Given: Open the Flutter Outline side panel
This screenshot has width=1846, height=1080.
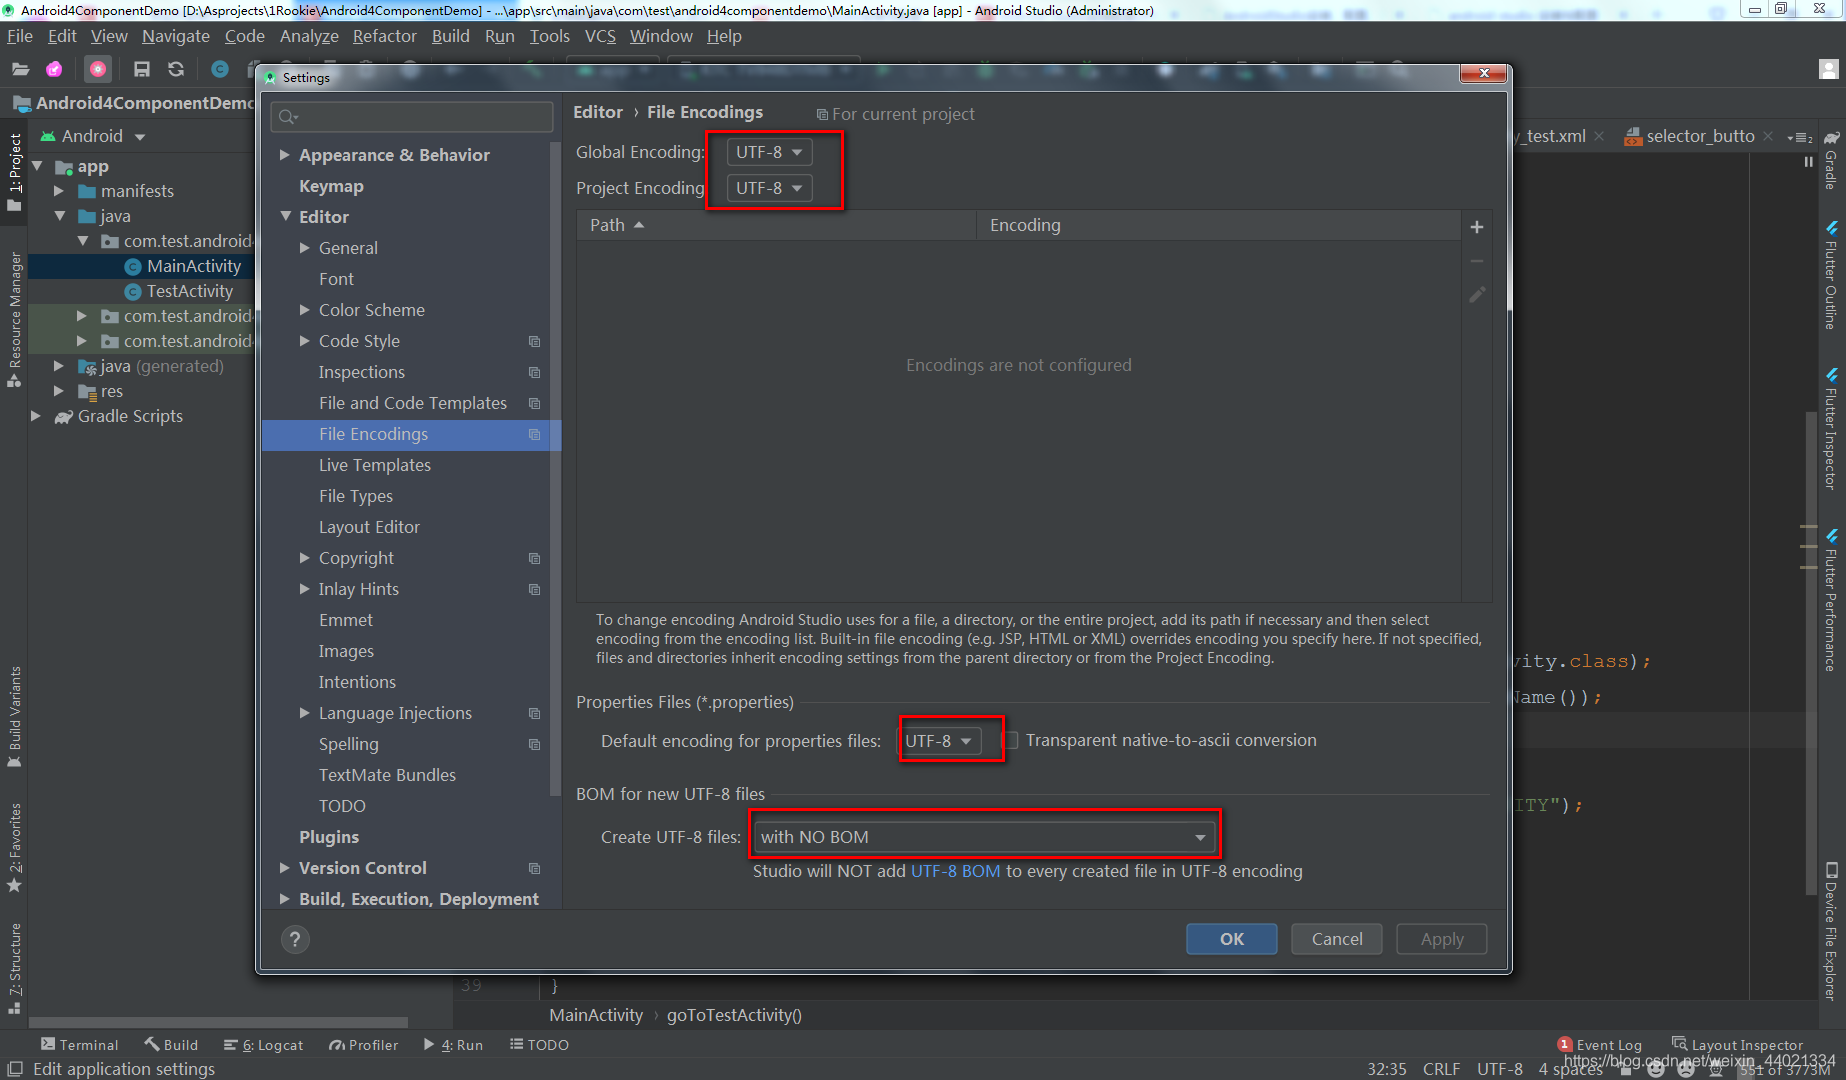Looking at the screenshot, I should coord(1831,276).
